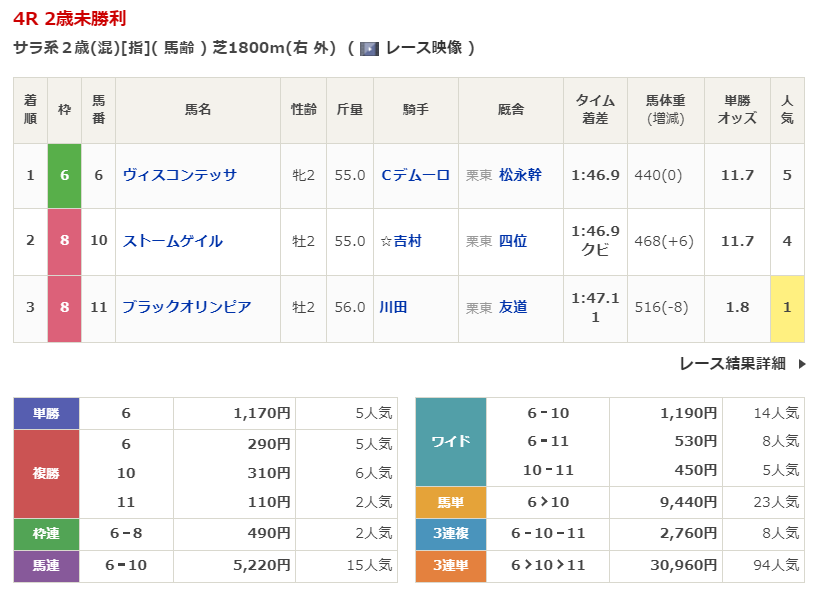Screen dimensions: 821x590
Task: Open trainer 松永幹 page
Action: [520, 175]
